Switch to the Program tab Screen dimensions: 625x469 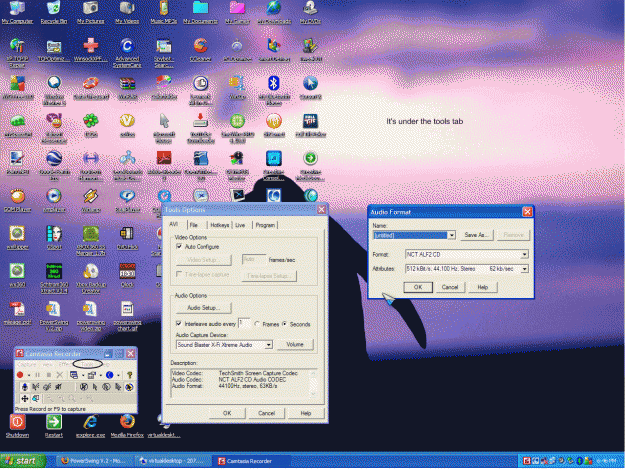[265, 225]
